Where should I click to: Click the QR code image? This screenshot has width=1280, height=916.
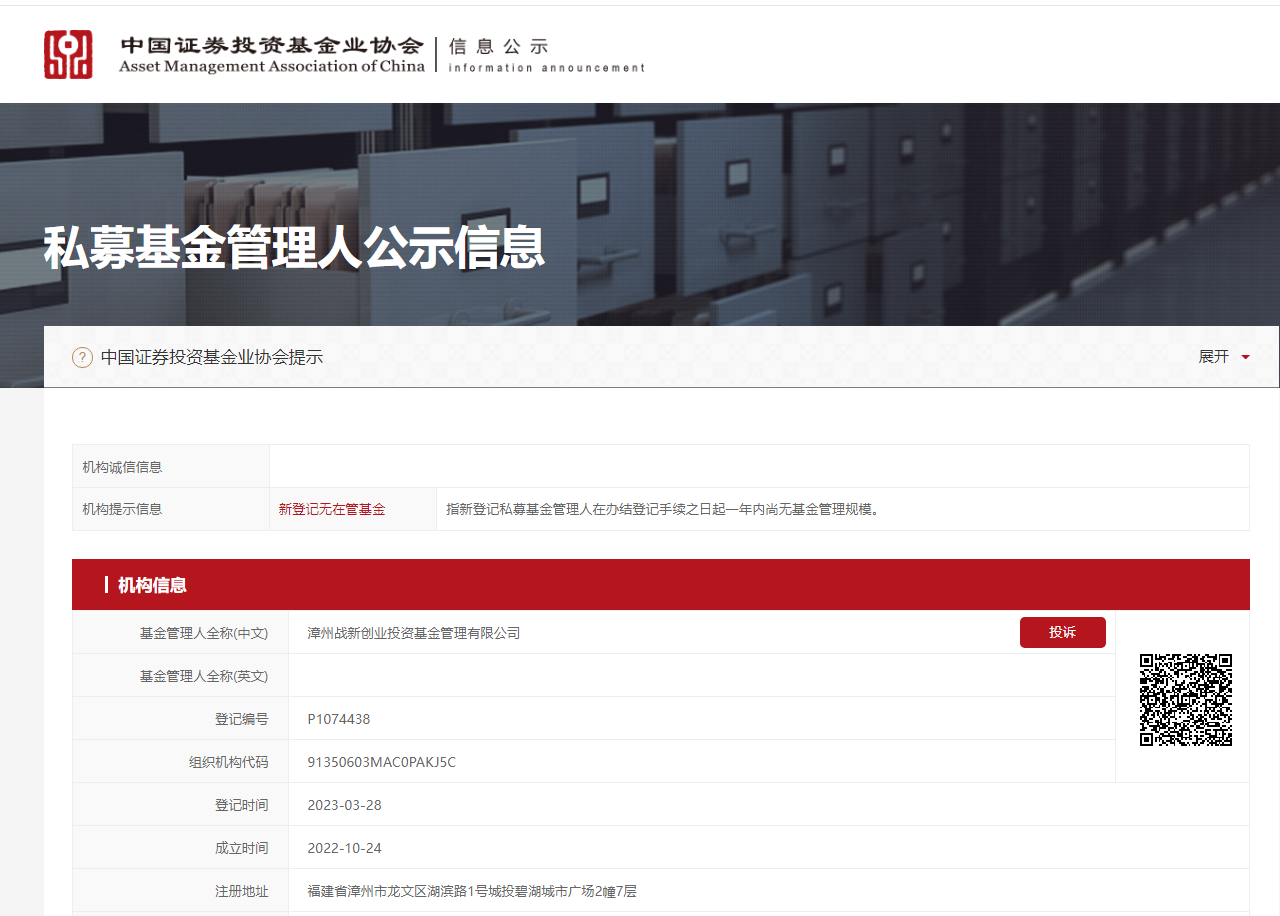click(1185, 700)
